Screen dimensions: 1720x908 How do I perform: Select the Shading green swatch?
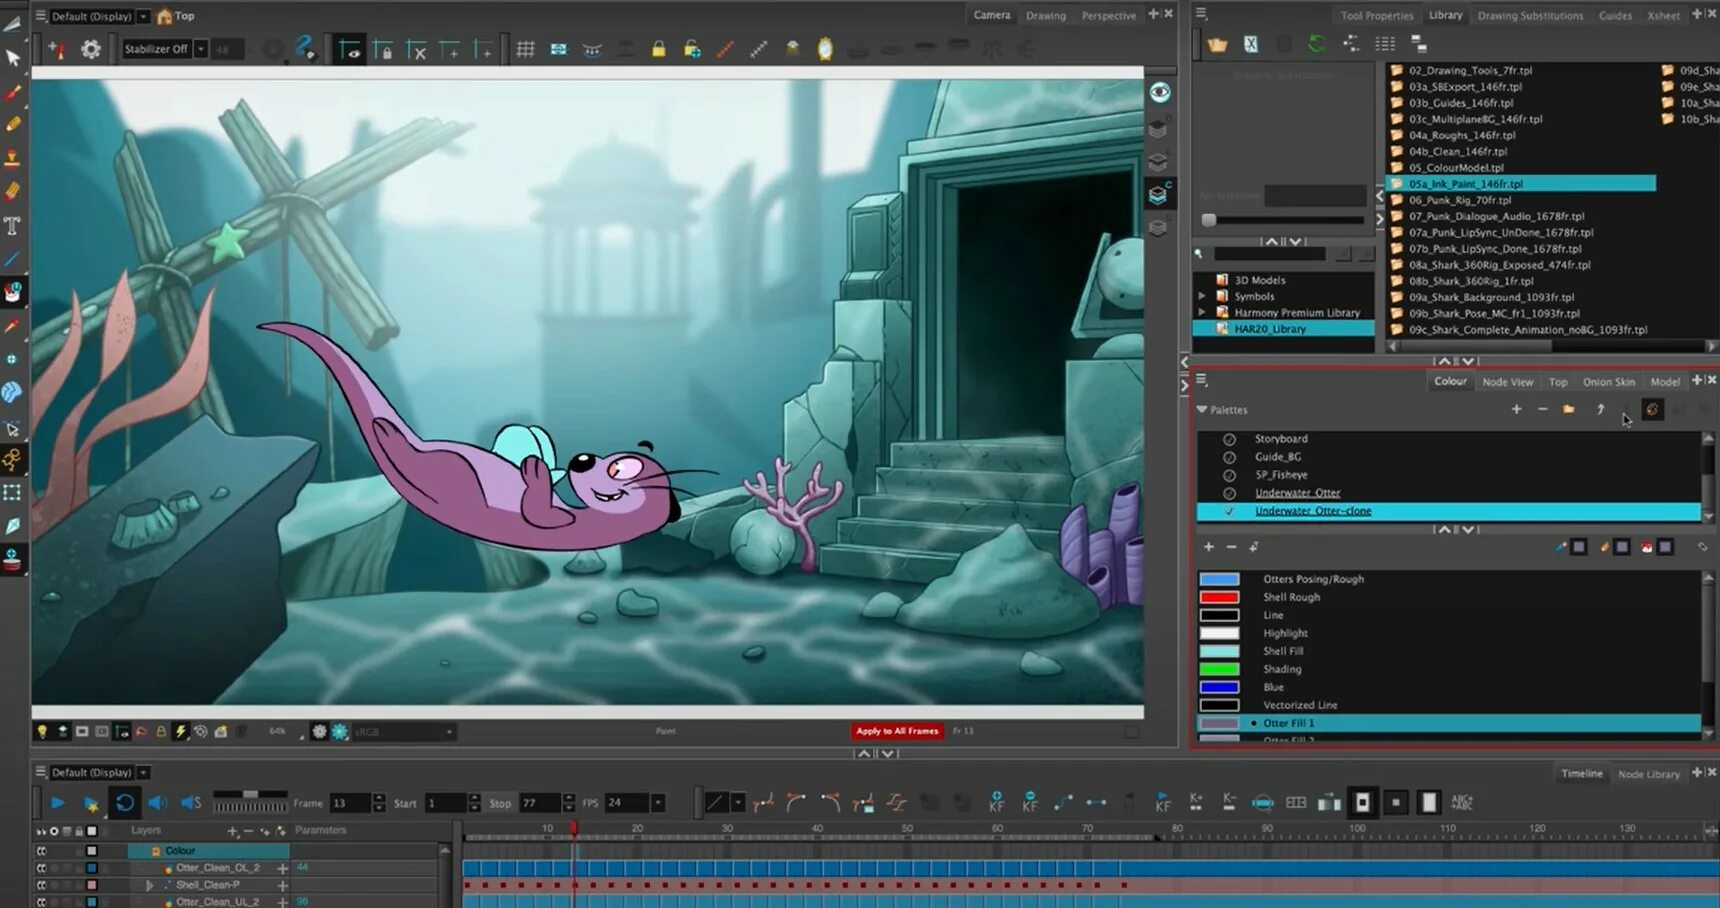[x=1219, y=669]
